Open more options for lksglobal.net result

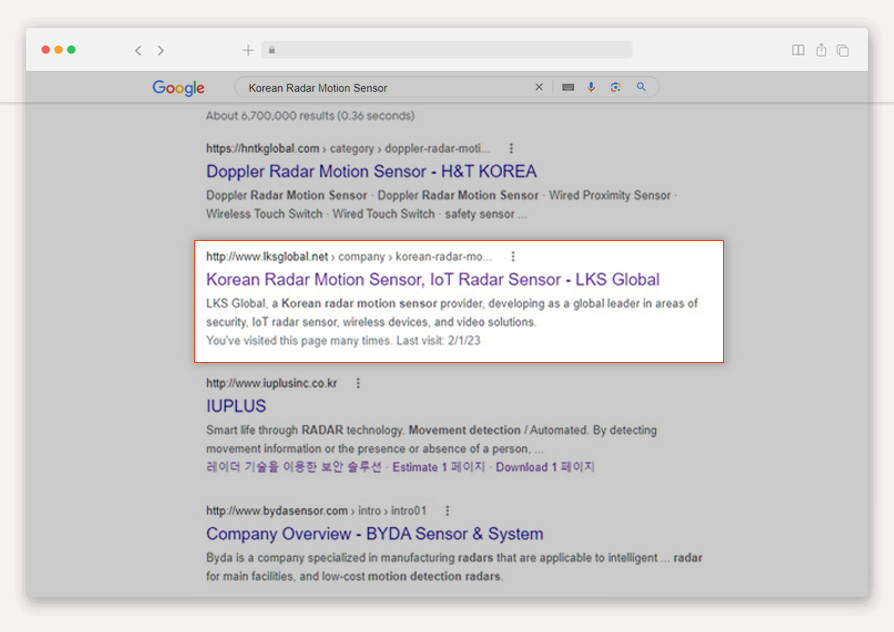pyautogui.click(x=513, y=256)
